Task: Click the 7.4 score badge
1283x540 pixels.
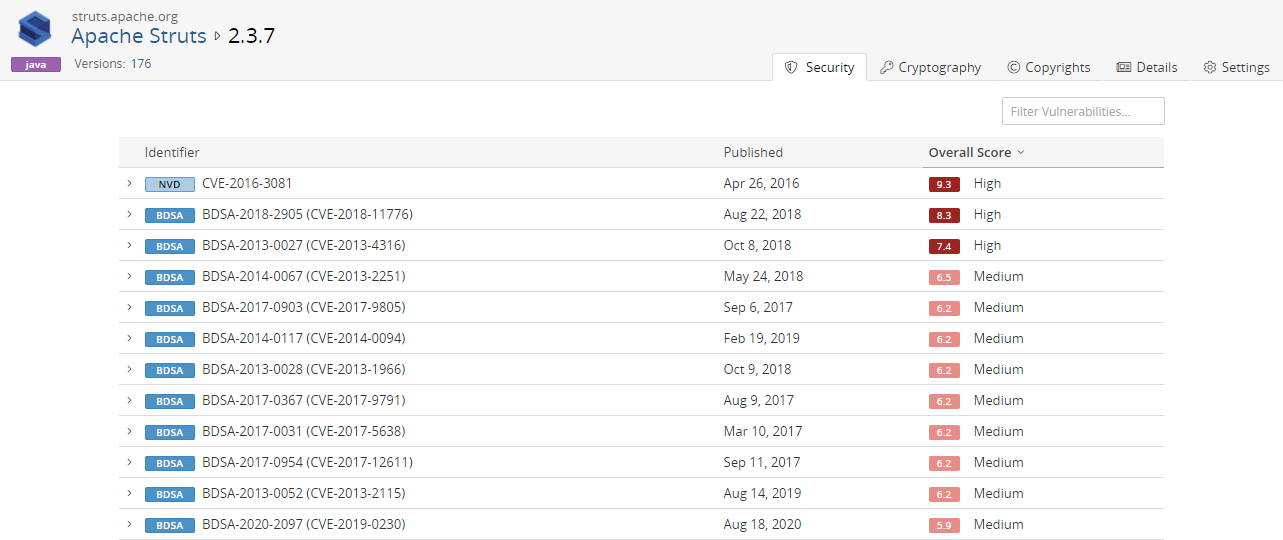Action: tap(944, 246)
